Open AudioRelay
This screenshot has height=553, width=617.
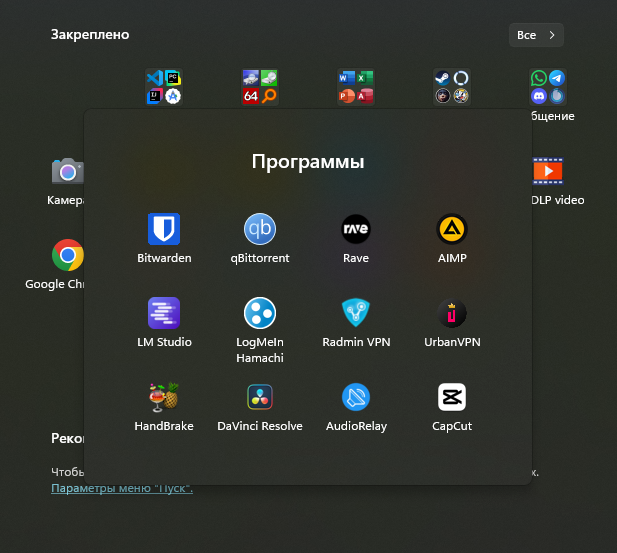point(356,407)
